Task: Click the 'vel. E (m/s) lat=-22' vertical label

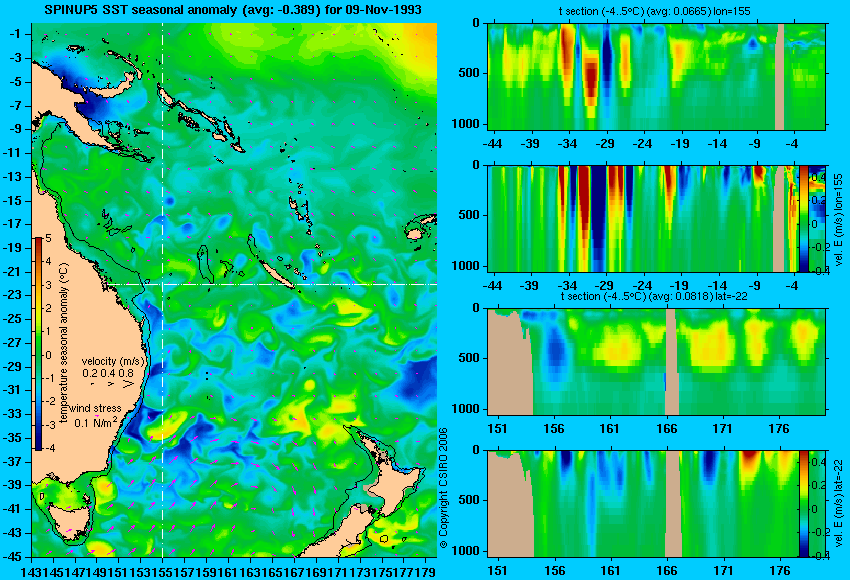Action: [x=839, y=504]
